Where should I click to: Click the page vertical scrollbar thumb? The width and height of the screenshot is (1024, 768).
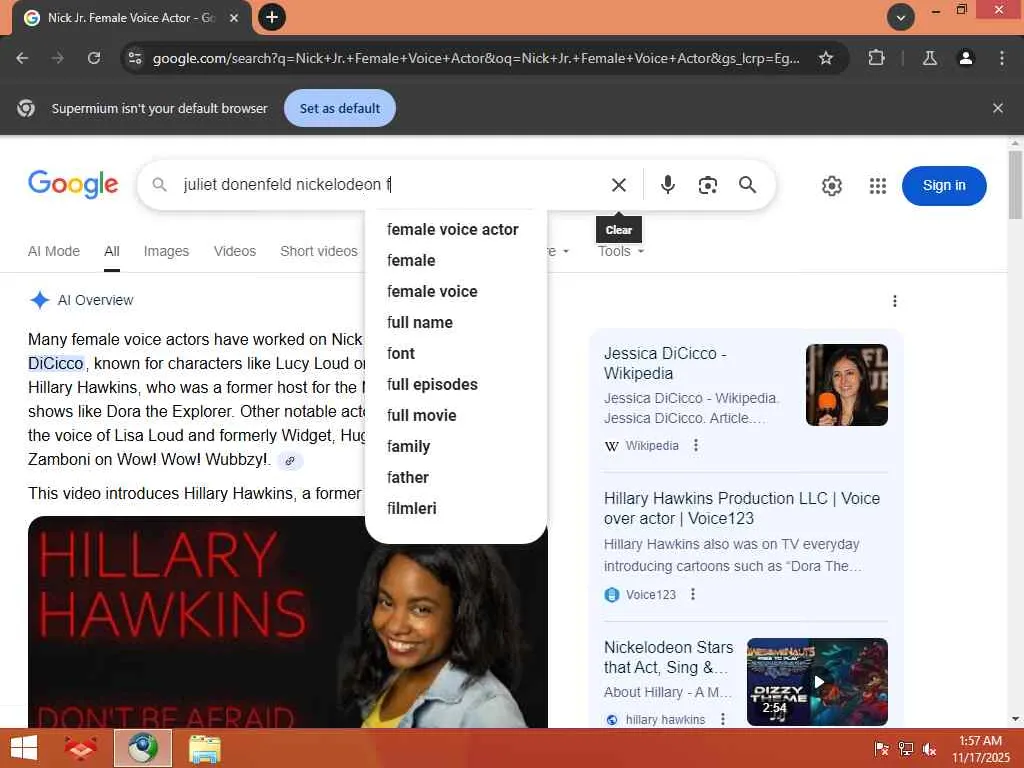tap(1015, 184)
